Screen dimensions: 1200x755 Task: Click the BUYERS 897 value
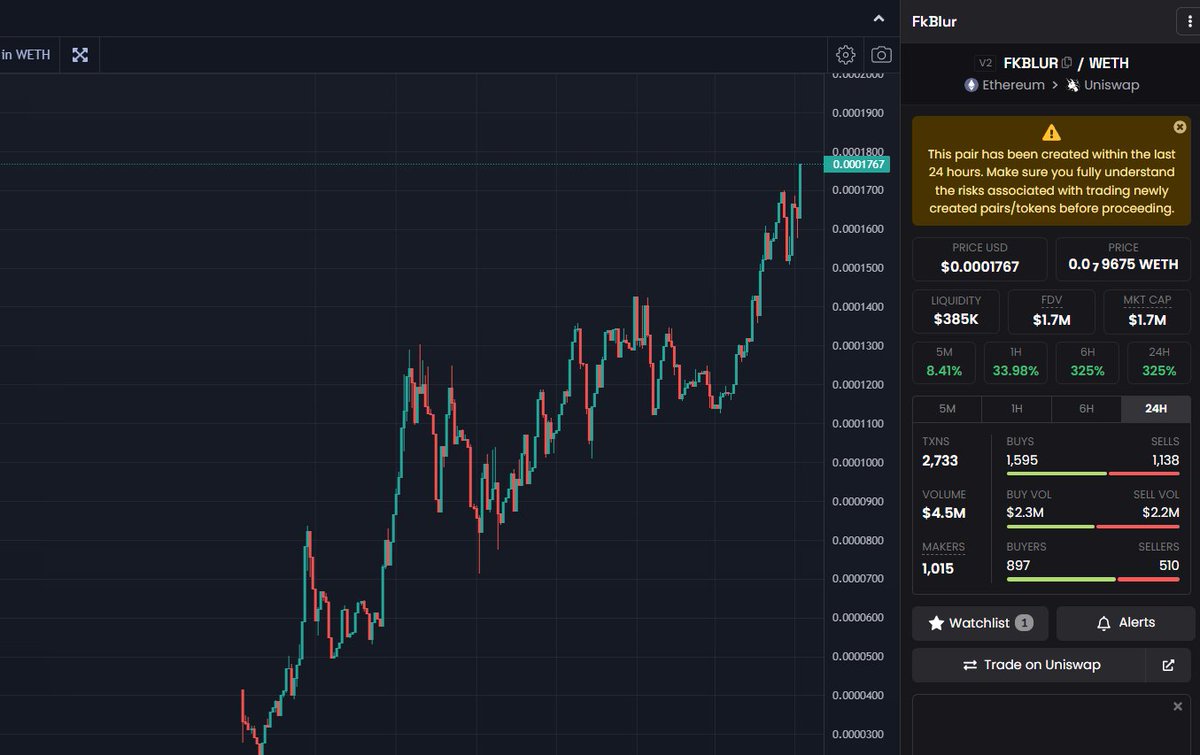[x=1018, y=565]
